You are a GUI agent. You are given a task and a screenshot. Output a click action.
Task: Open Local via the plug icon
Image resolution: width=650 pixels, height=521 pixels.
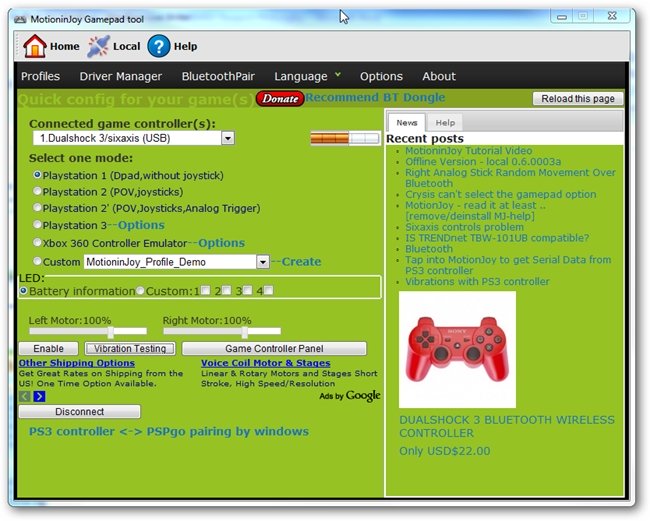(98, 46)
